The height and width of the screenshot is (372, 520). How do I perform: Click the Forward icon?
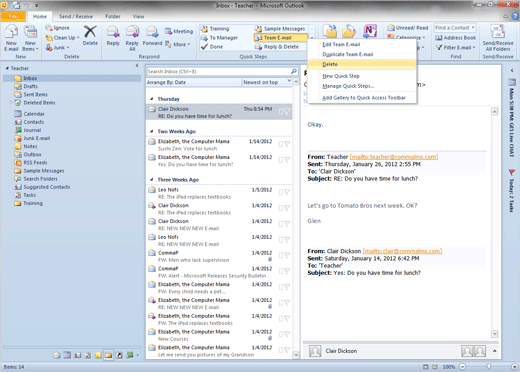[152, 32]
